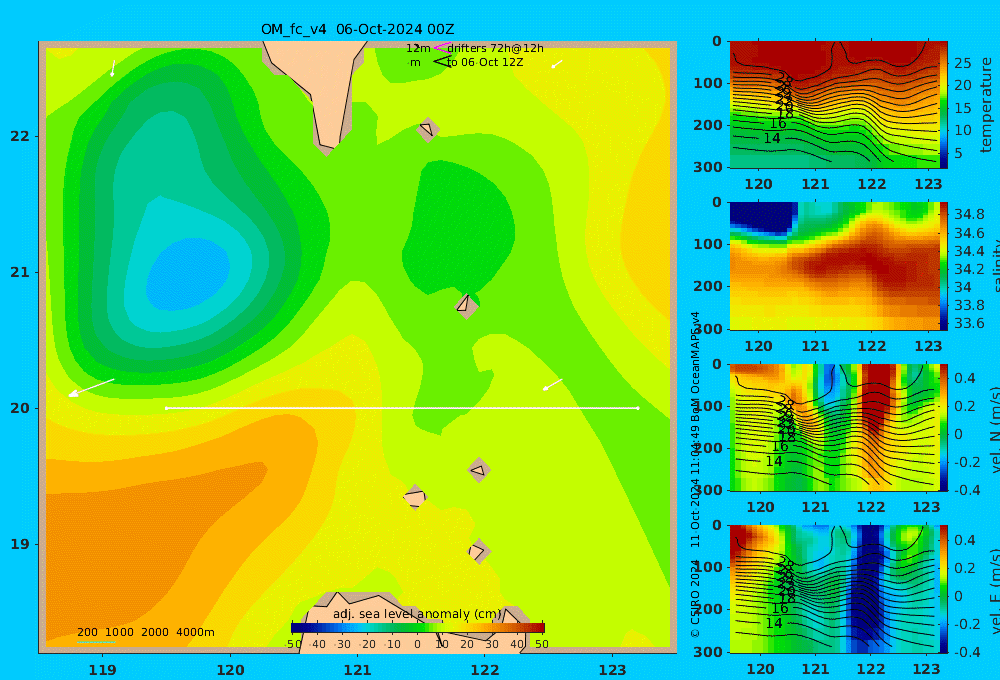Click the 34.8 tick on salinity colorbar

[969, 214]
